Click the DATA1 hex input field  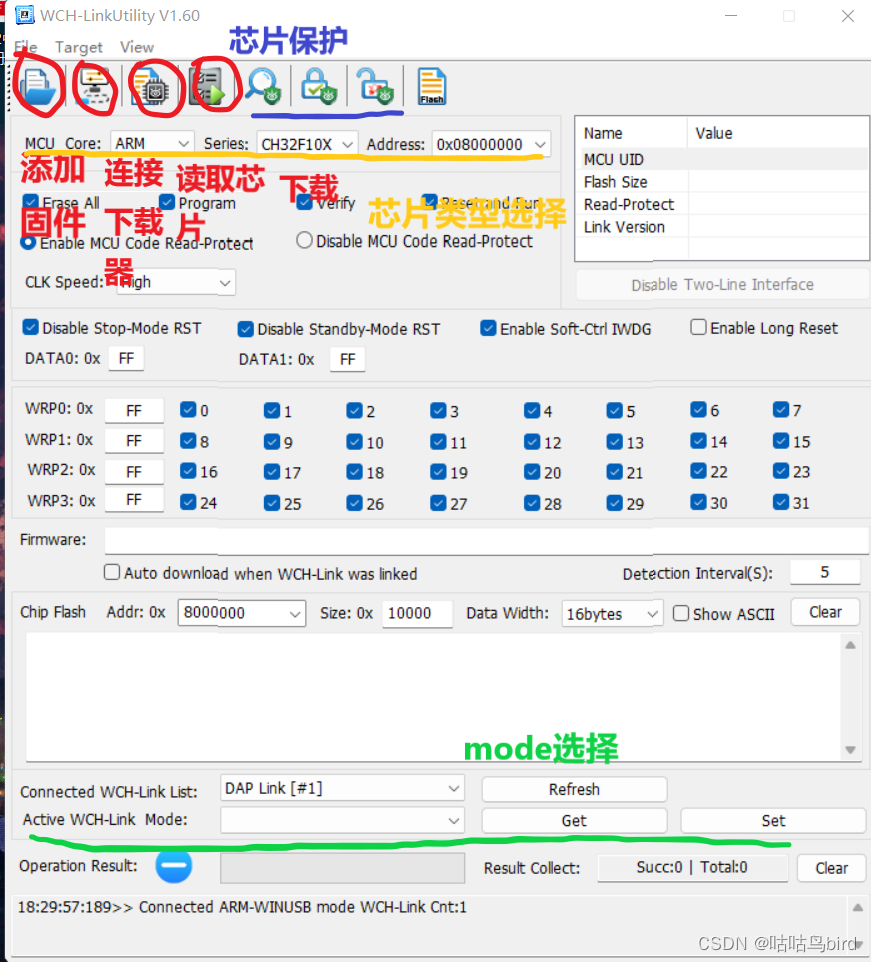pos(347,359)
